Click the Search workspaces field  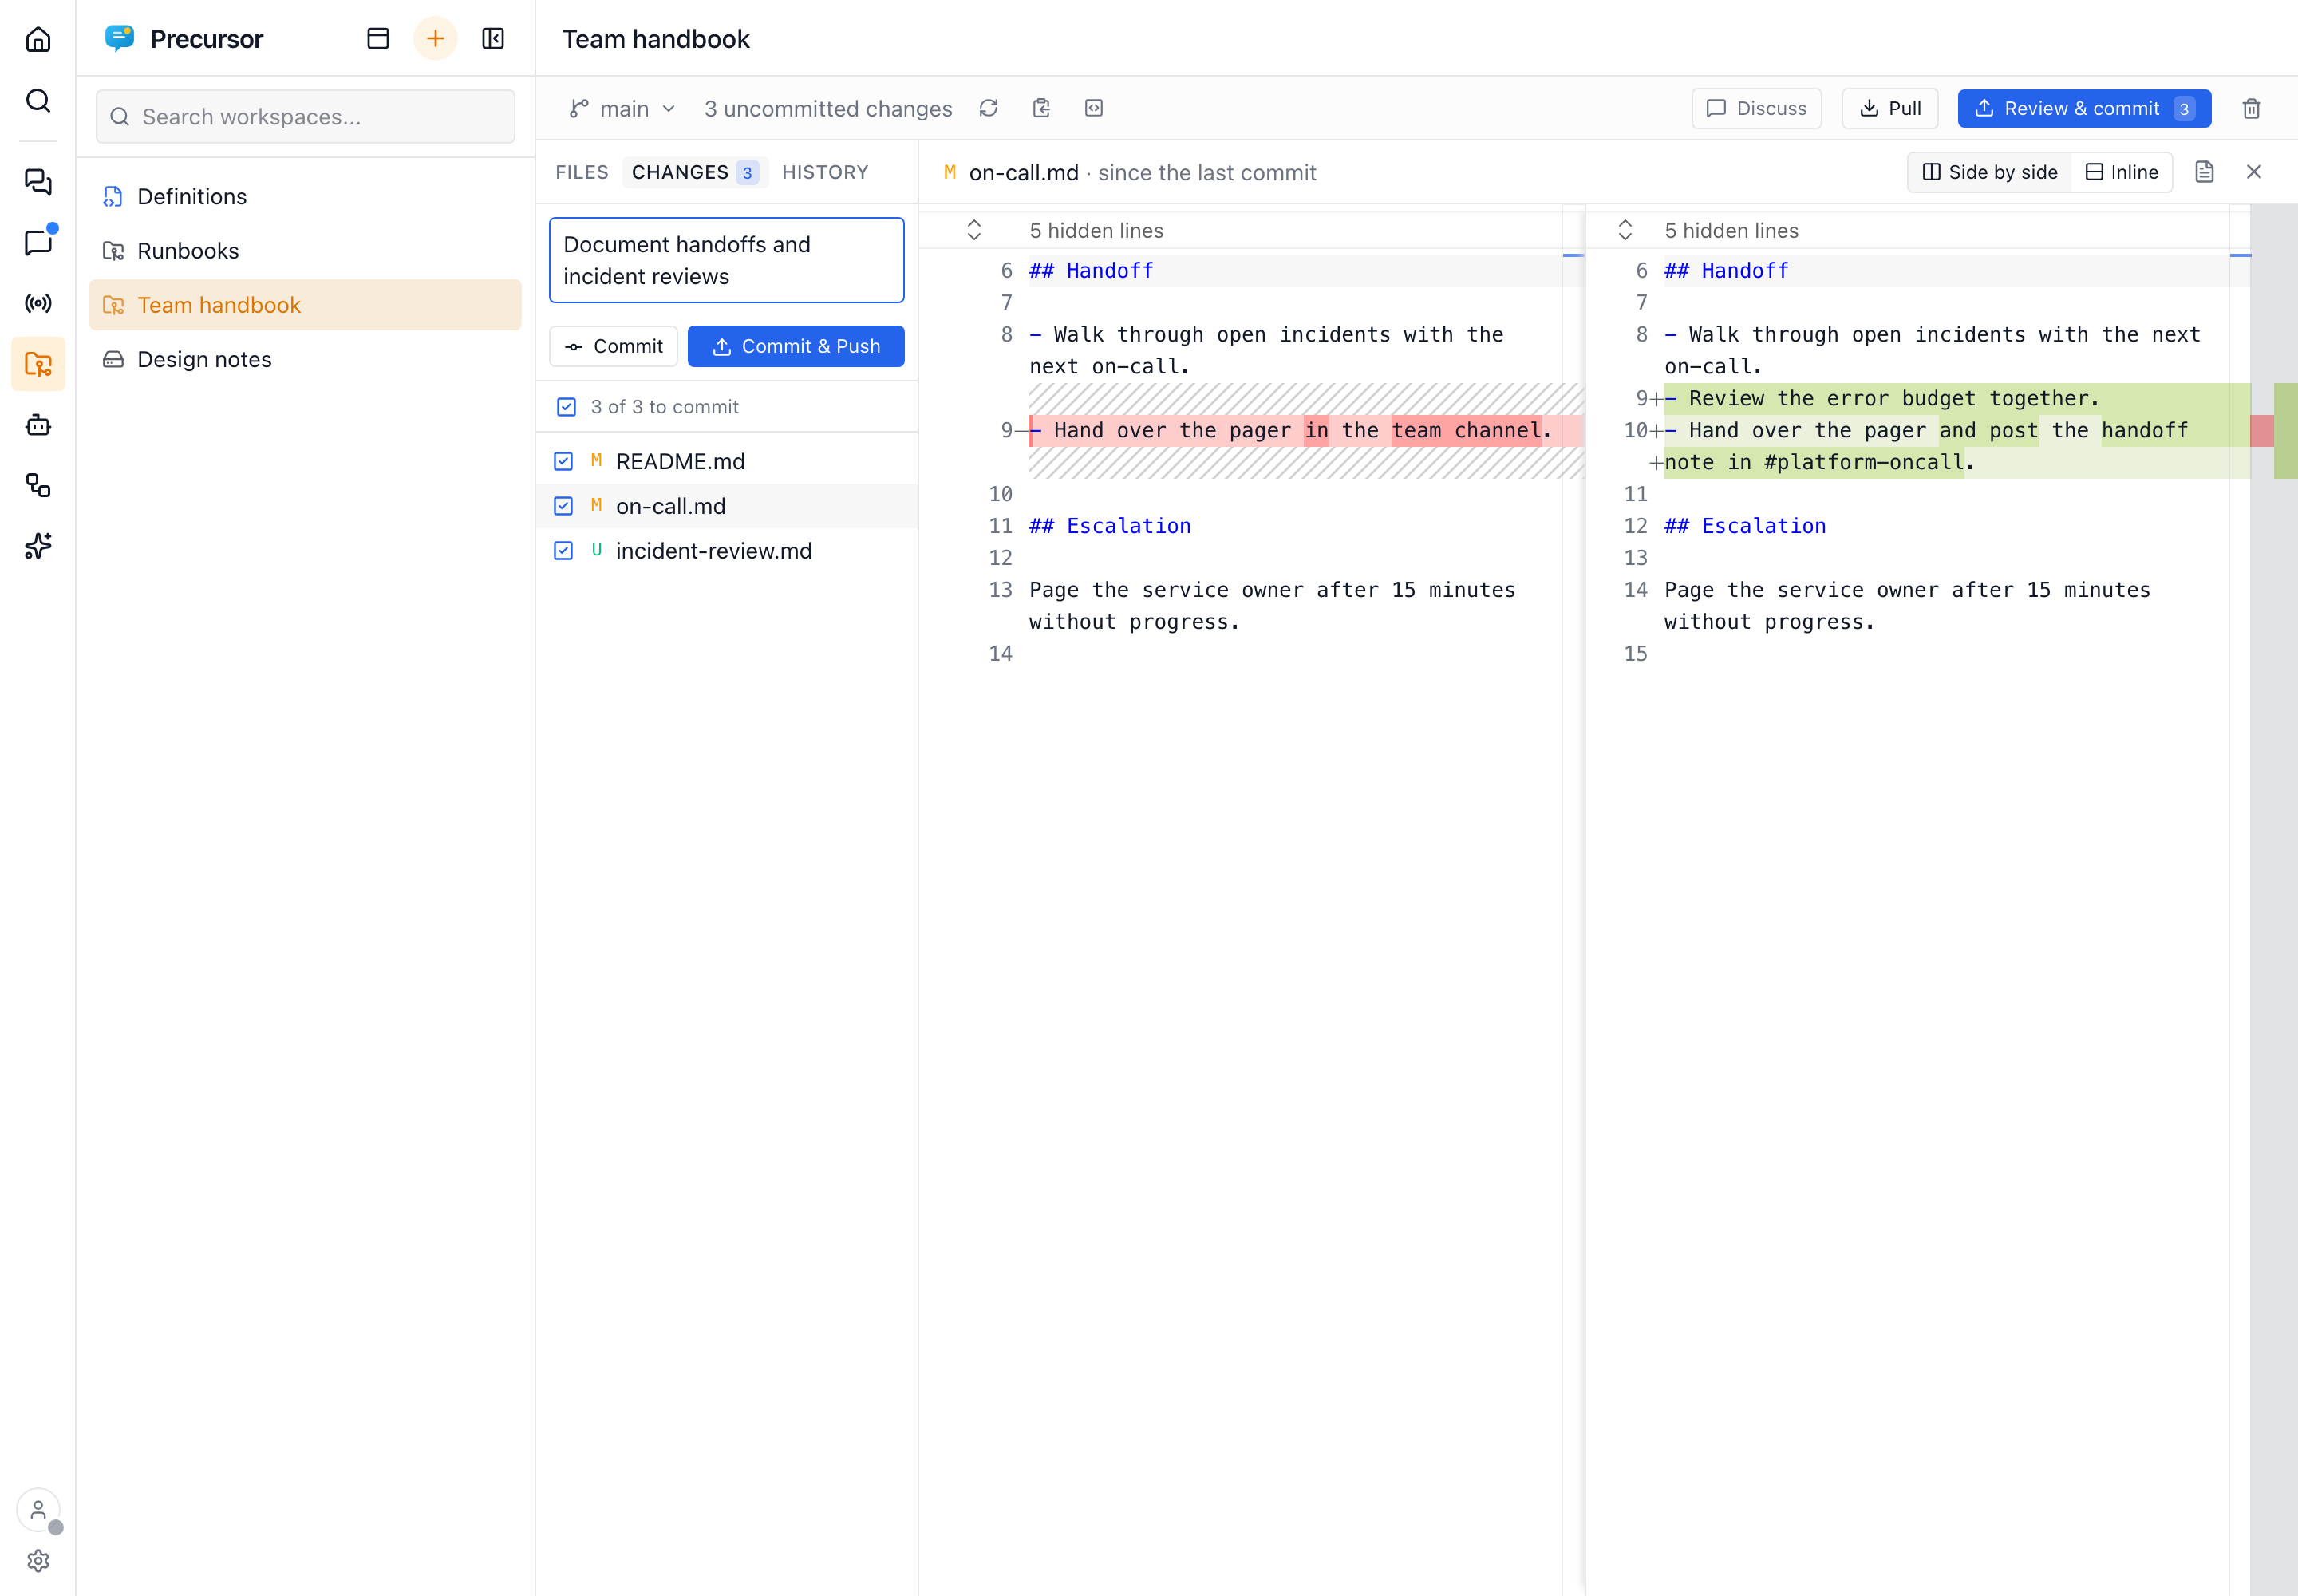(x=305, y=117)
